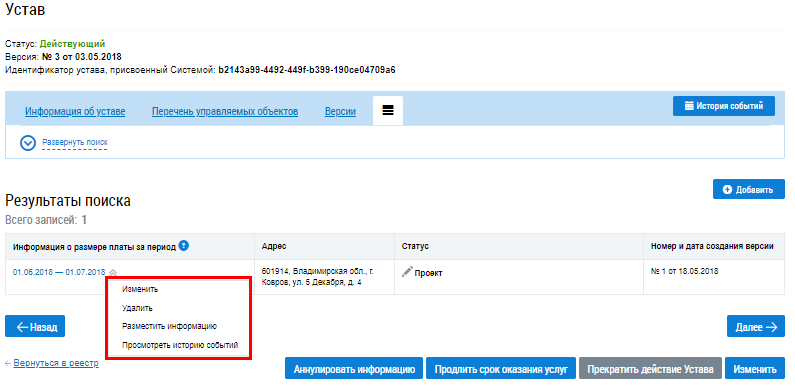The image size is (795, 388).
Task: Click Прекратить действие Устава button
Action: [x=651, y=368]
